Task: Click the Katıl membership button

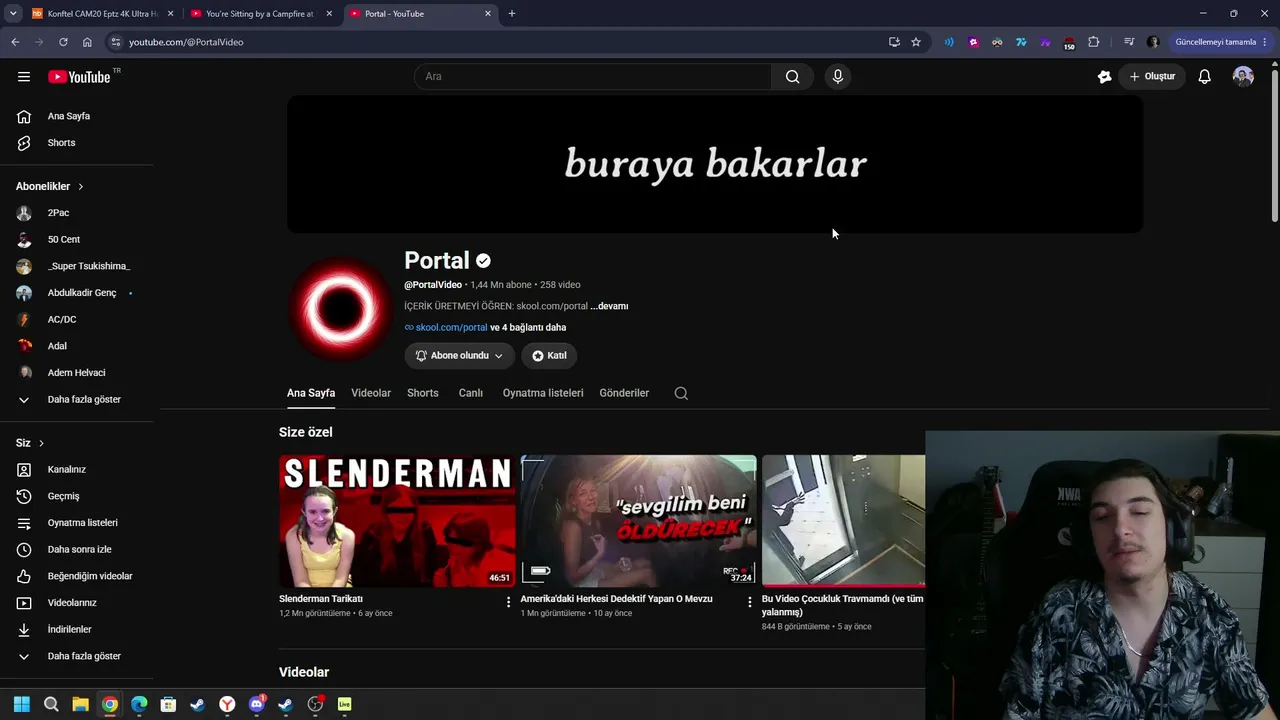Action: pos(549,356)
